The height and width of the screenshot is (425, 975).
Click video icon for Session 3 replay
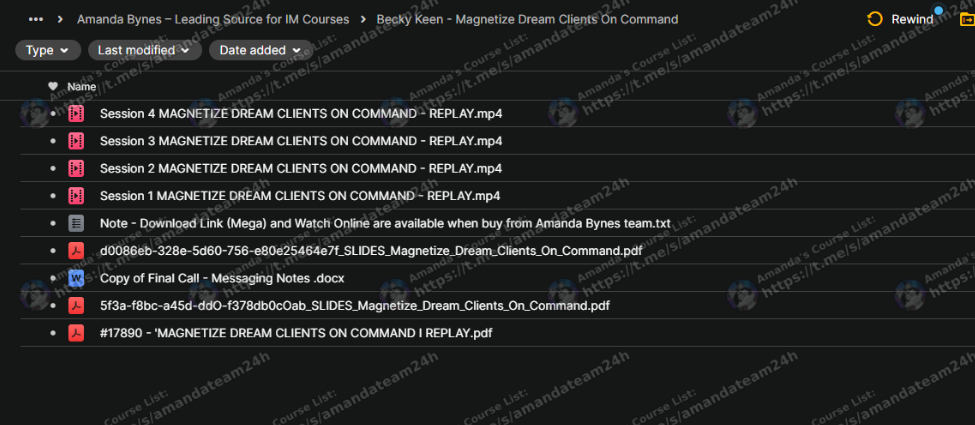[x=76, y=141]
